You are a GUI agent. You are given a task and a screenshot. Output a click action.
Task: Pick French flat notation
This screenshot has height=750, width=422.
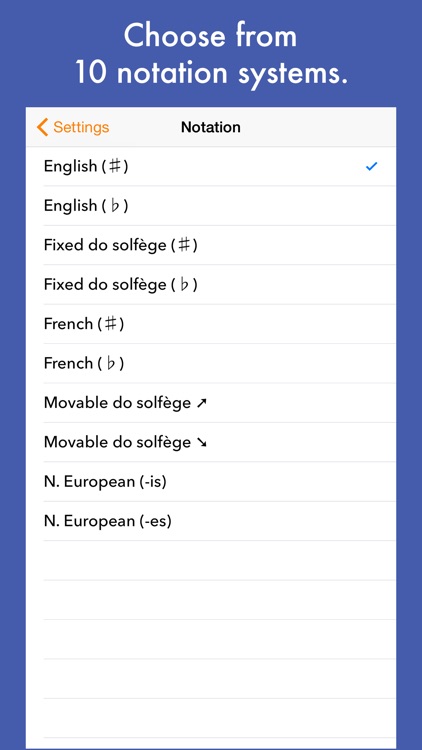coord(211,364)
